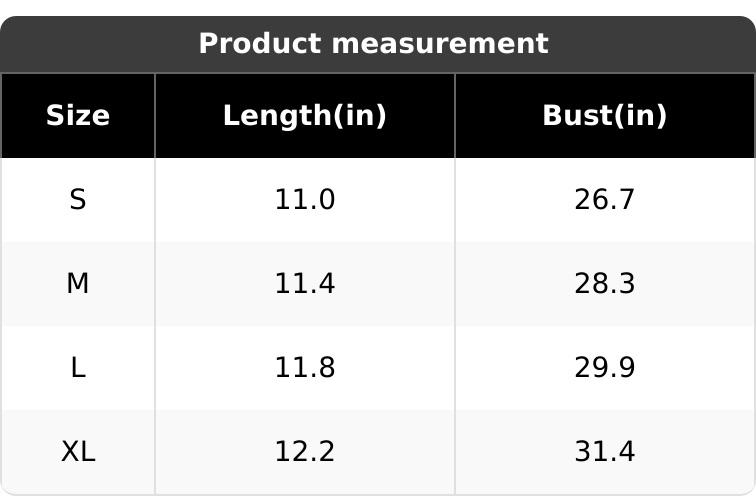Click the word Product in the title
The image size is (756, 496).
click(259, 44)
